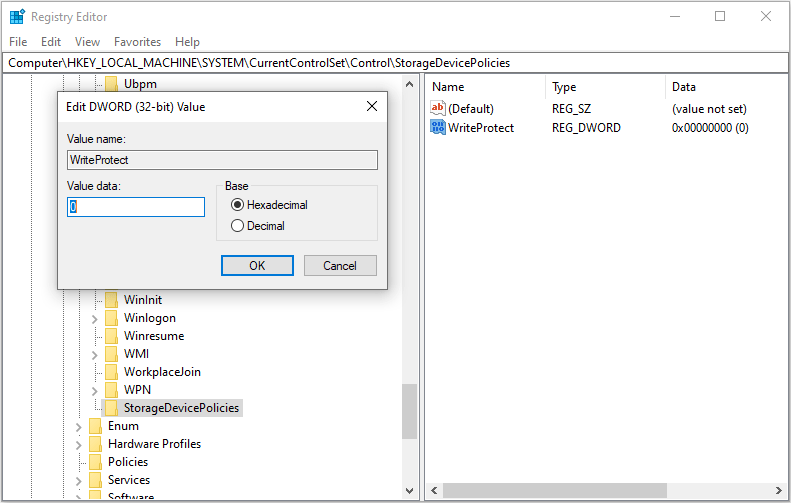This screenshot has width=791, height=503.
Task: Confirm the DWORD edit with OK
Action: (257, 265)
